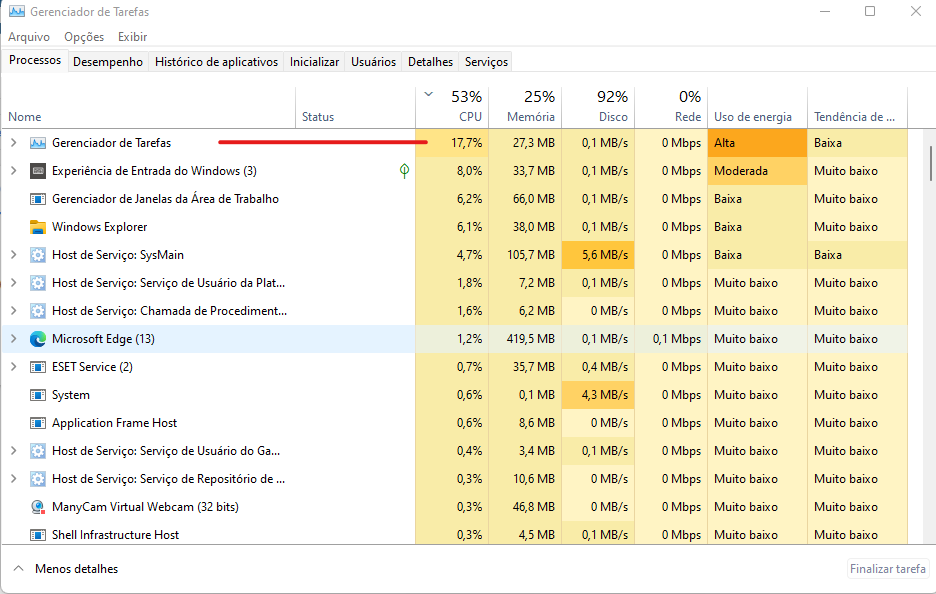Click the Serviço de Repositório service icon
The image size is (936, 594).
coord(38,479)
